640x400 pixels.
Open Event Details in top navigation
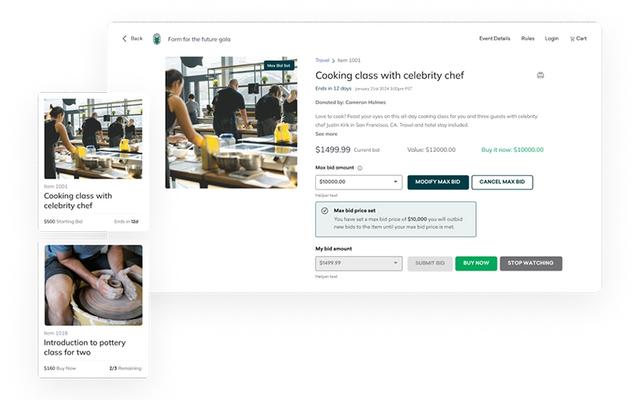495,39
